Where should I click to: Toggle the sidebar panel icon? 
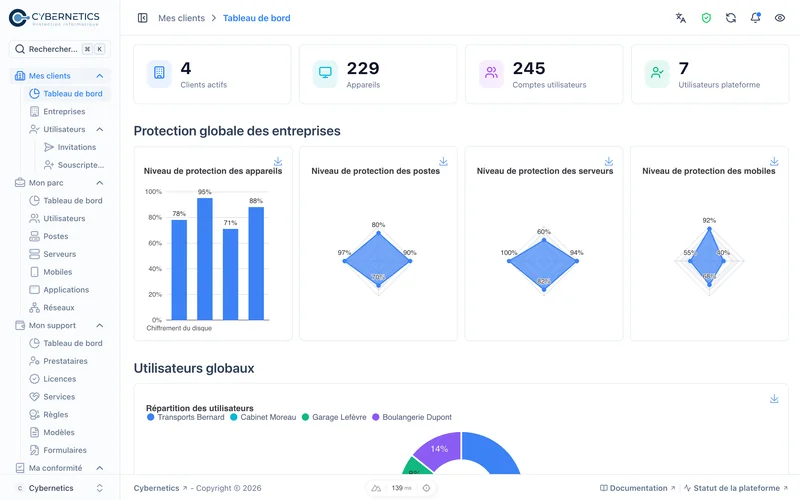point(142,18)
